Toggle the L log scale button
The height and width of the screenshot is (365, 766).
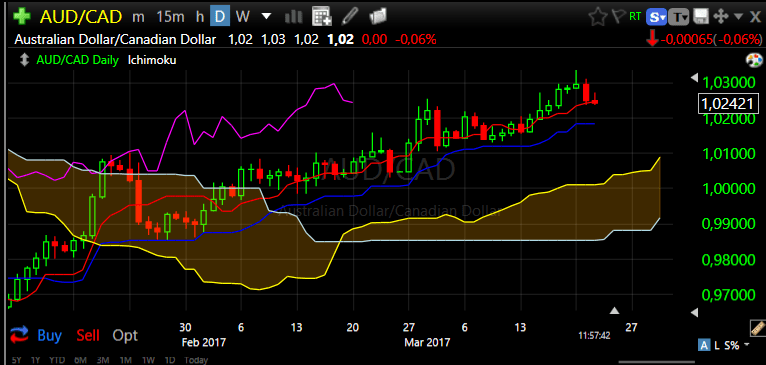click(x=717, y=345)
